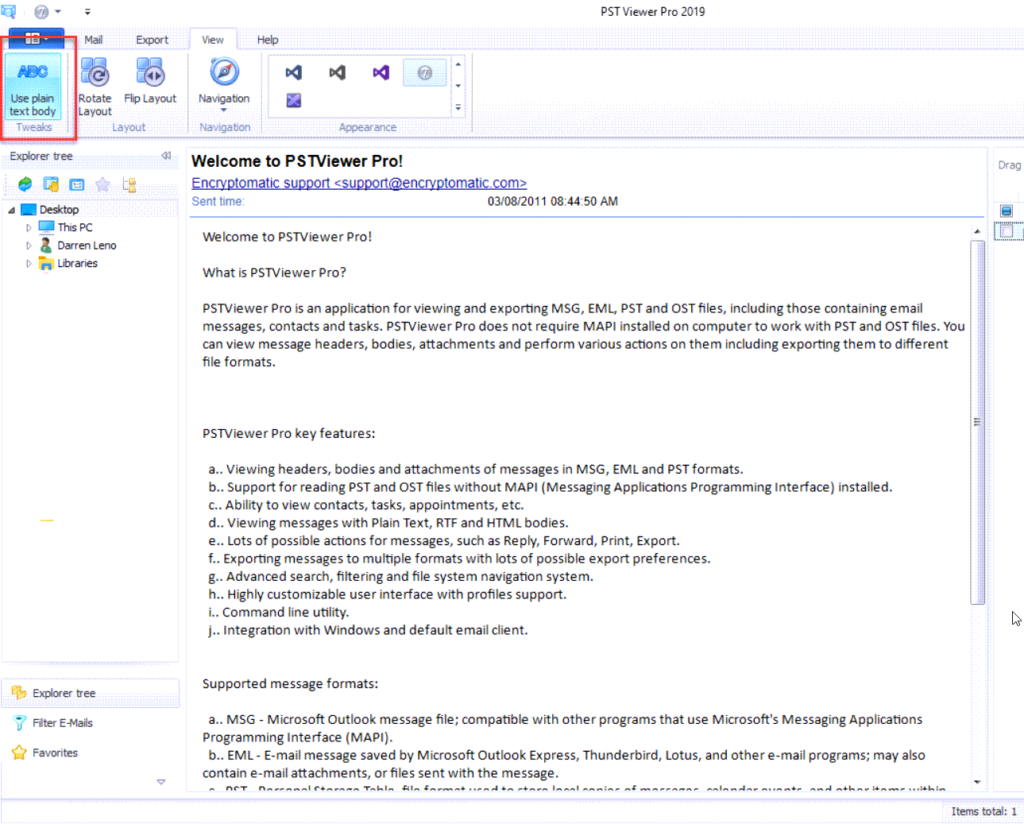This screenshot has width=1024, height=824.
Task: Switch to the Mail ribbon tab
Action: pyautogui.click(x=93, y=40)
